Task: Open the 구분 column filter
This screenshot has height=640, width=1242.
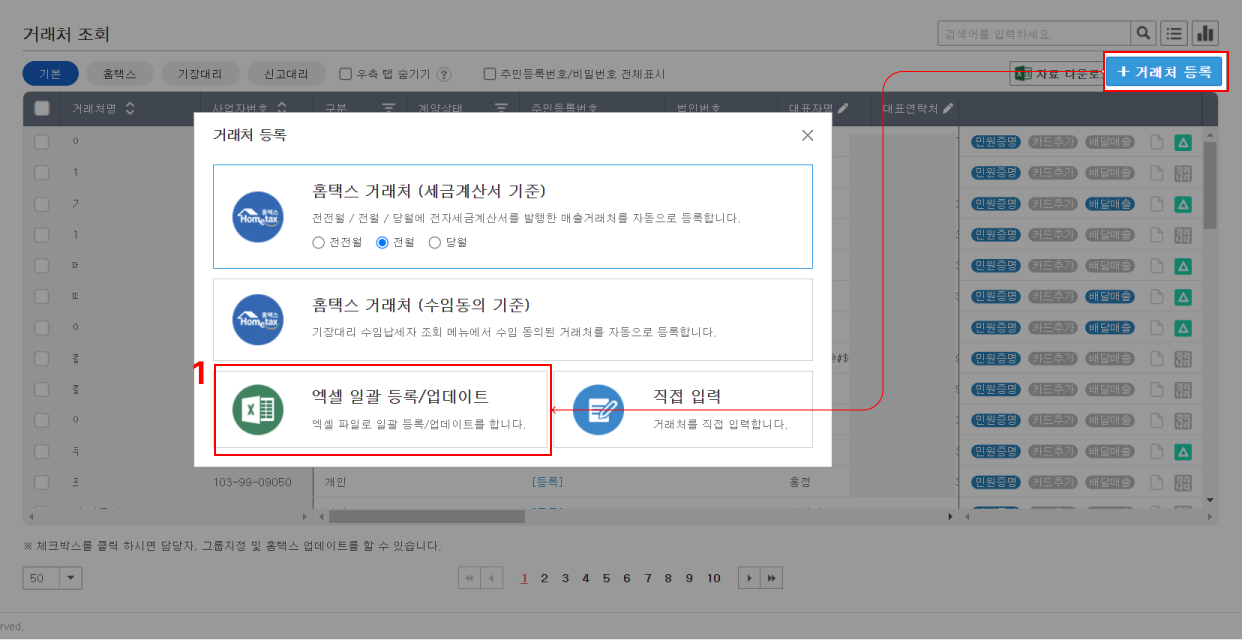Action: point(387,108)
